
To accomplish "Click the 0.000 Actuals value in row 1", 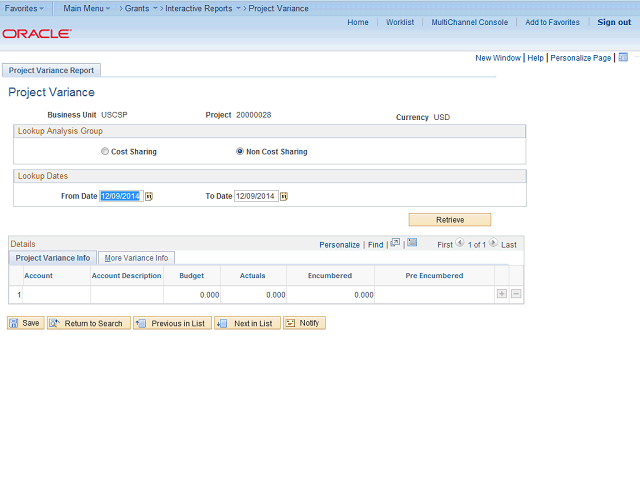I will click(276, 295).
